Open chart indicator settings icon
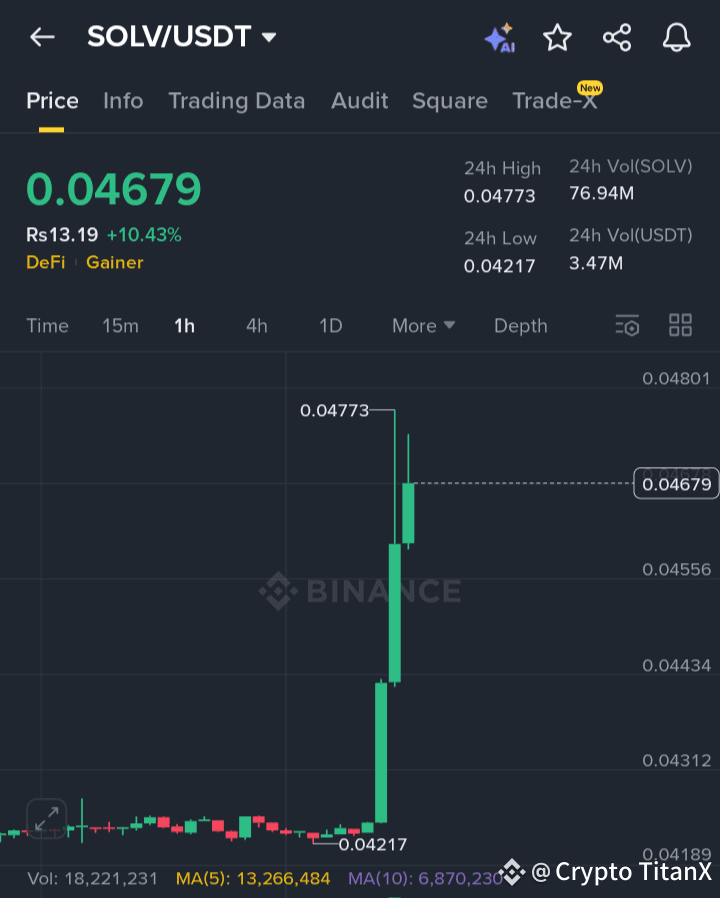This screenshot has height=898, width=720. click(x=627, y=325)
